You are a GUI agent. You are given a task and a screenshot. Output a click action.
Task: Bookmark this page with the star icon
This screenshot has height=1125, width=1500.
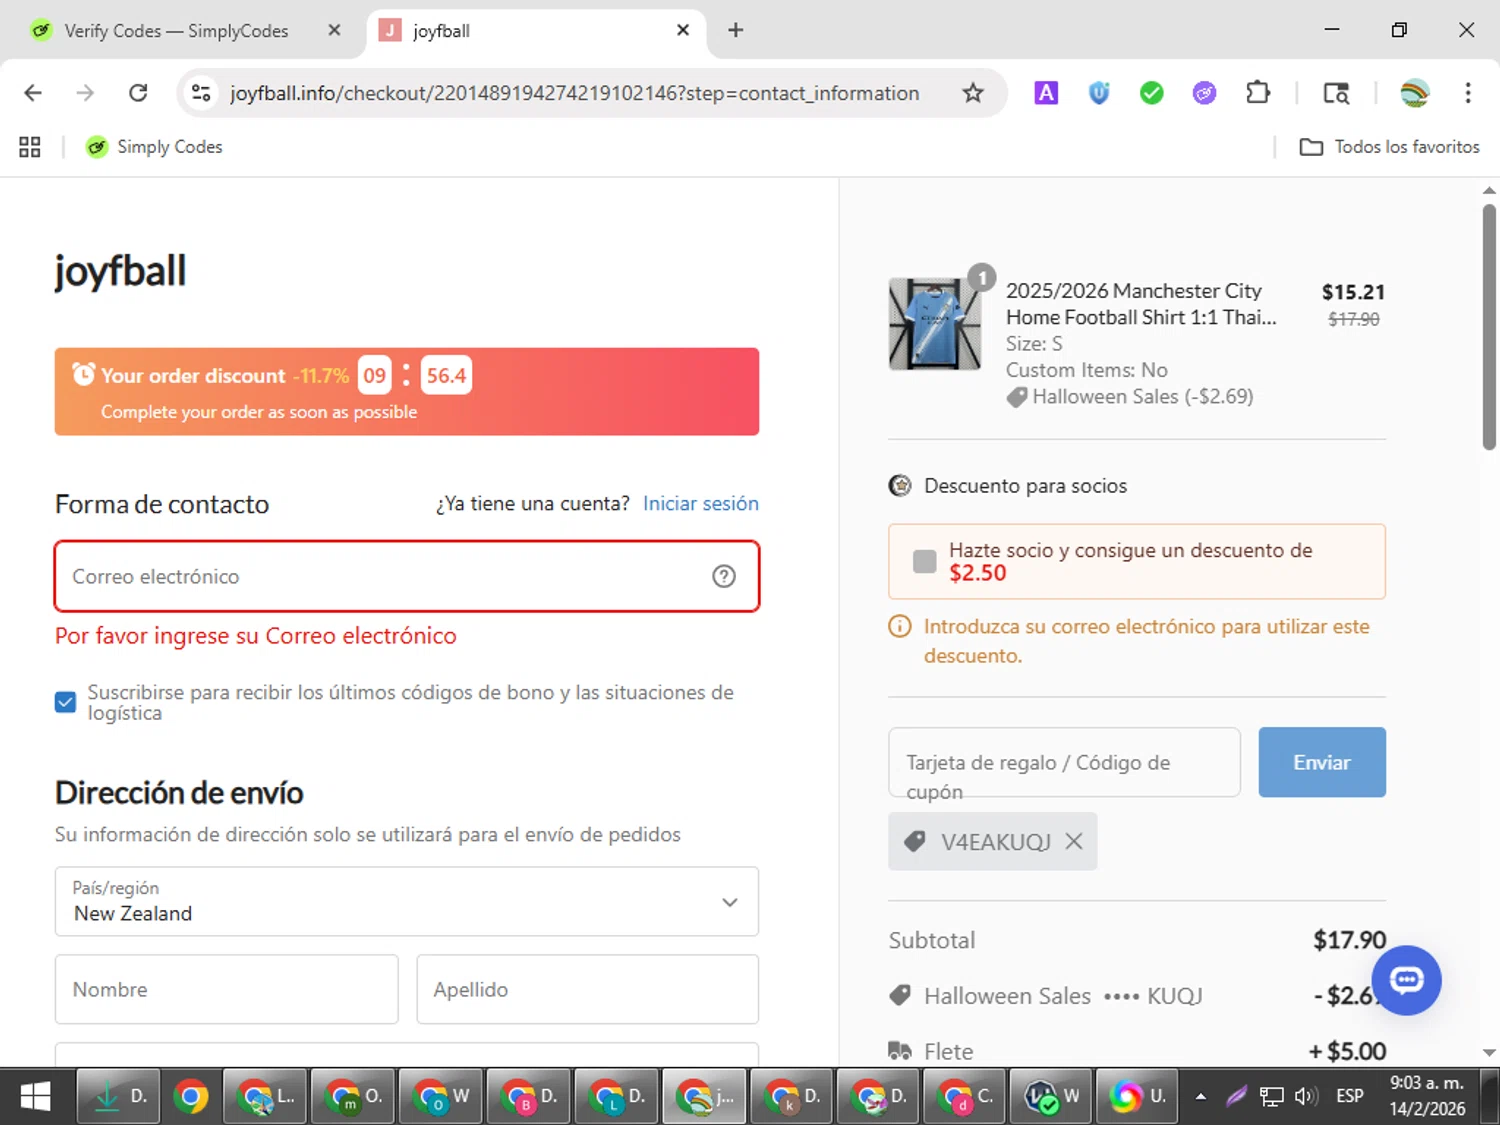972,93
